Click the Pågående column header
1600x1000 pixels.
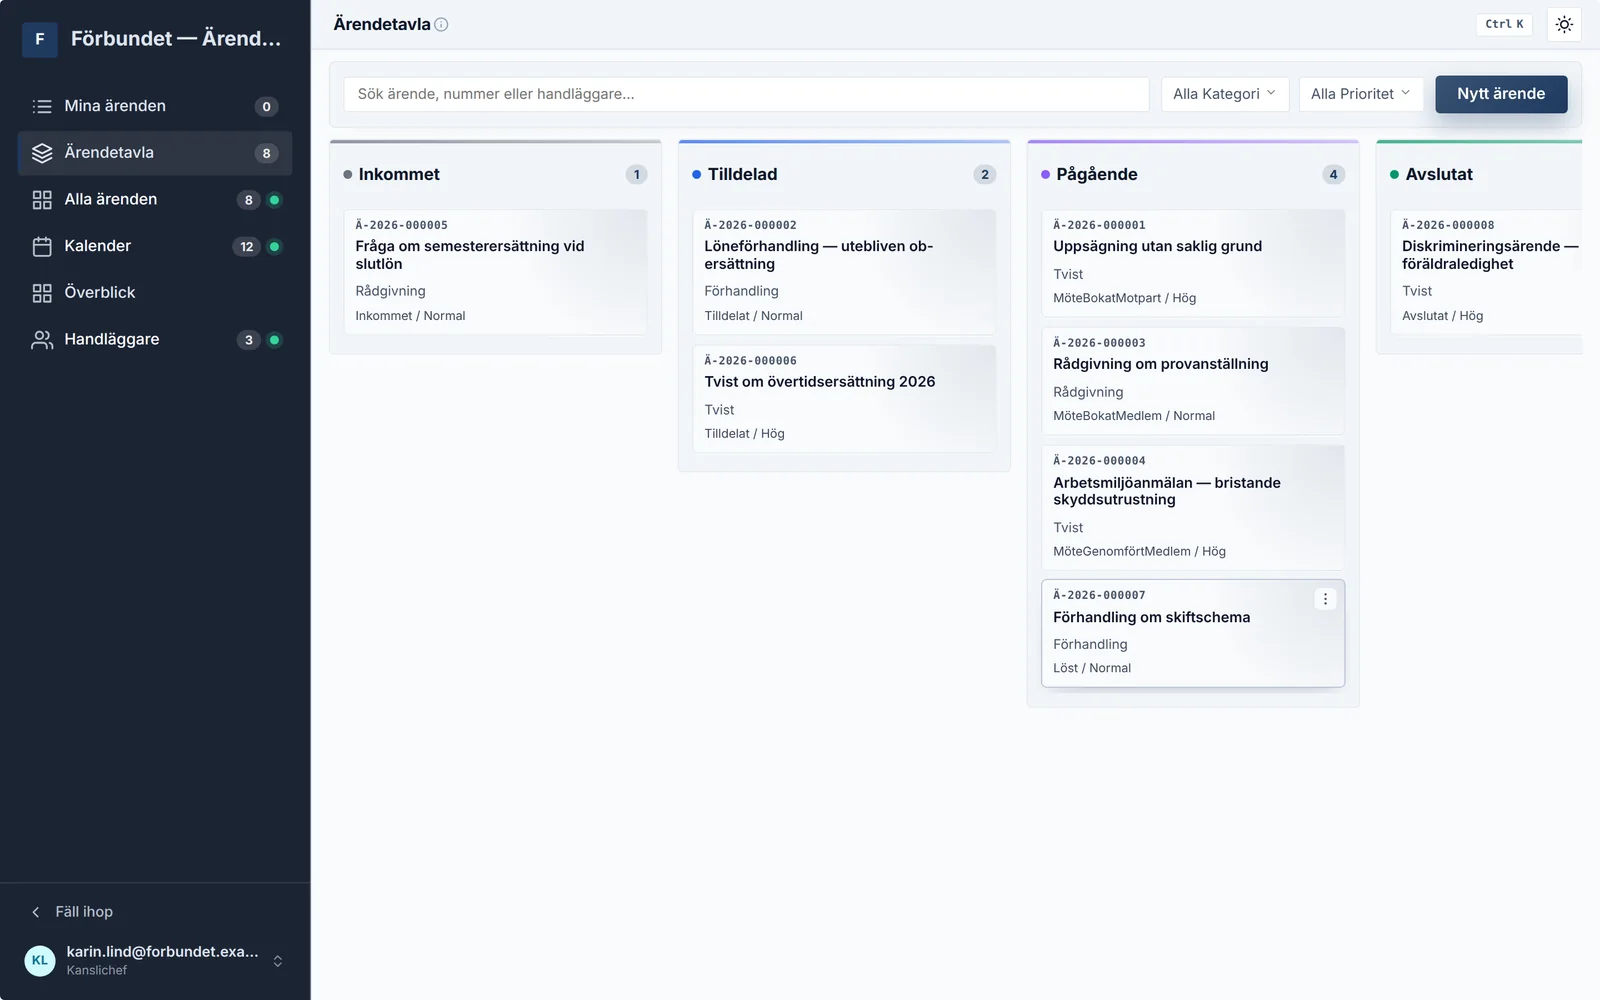pyautogui.click(x=1193, y=174)
